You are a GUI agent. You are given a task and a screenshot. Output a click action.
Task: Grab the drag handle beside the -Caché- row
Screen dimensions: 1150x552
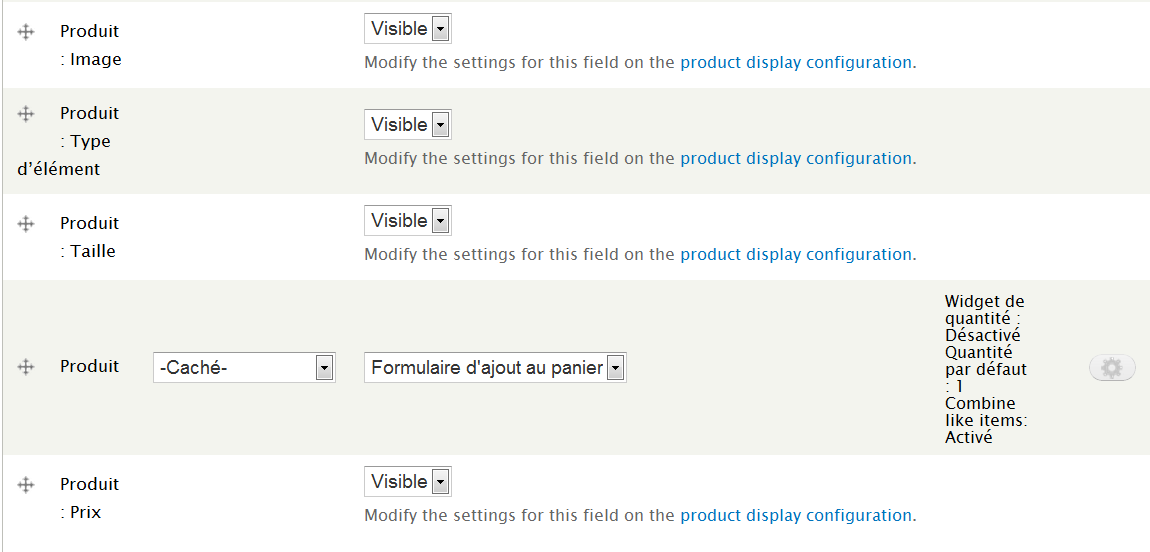coord(27,368)
